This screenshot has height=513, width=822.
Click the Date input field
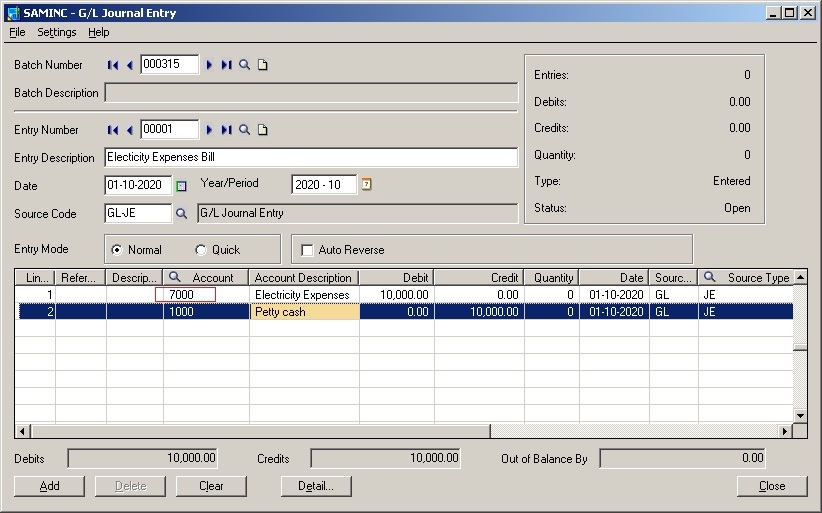138,185
